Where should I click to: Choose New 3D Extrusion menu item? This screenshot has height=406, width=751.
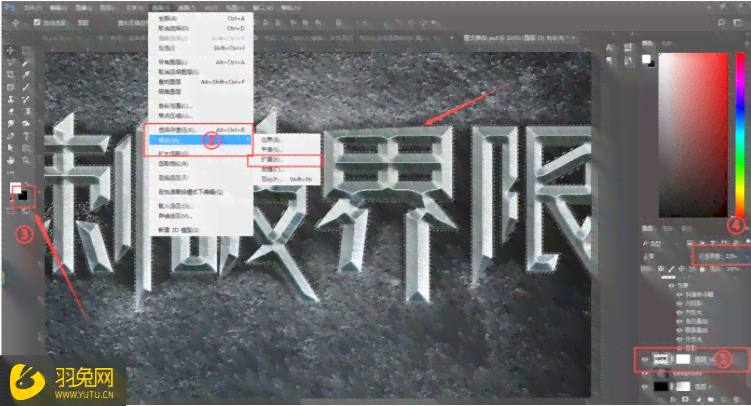tap(201, 230)
